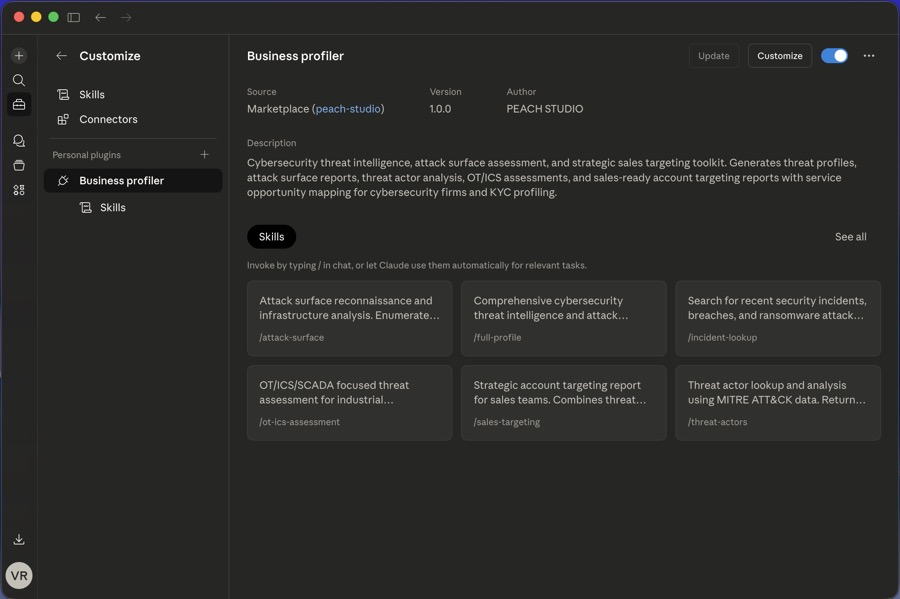Select the Skills filter pill
Screen dimensions: 900x599
pyautogui.click(x=271, y=236)
